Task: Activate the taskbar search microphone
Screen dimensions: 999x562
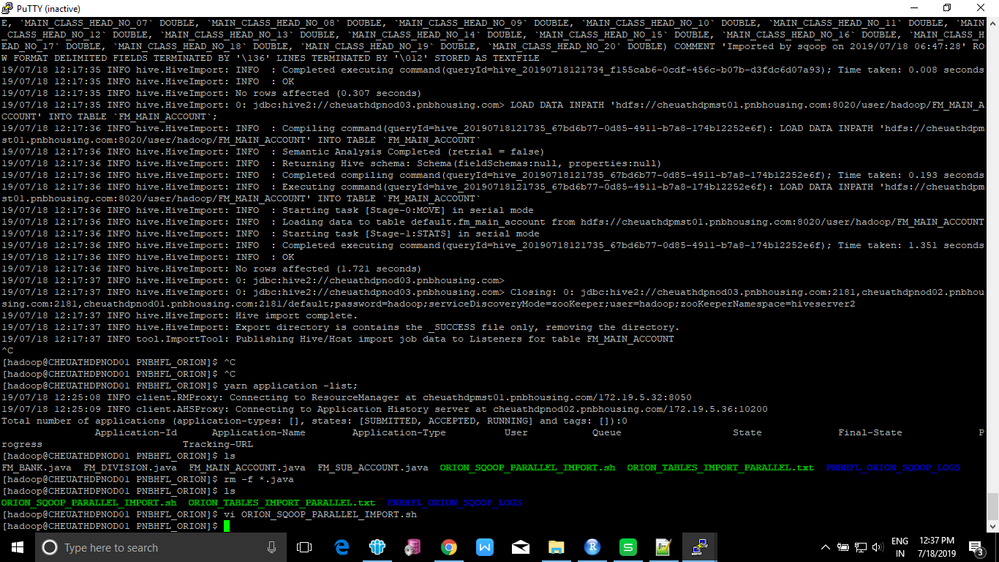Action: point(271,547)
